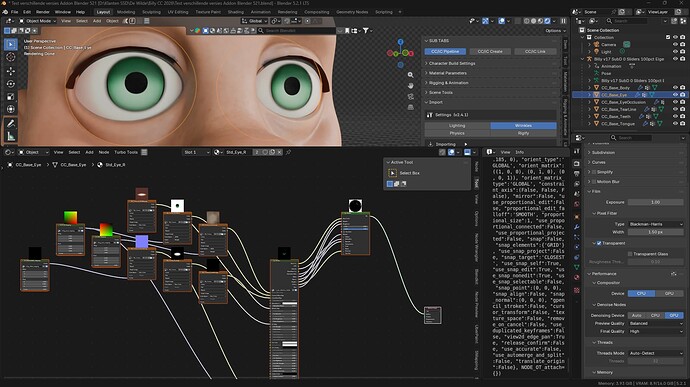
Task: Open the Slot 1 material slot dropdown
Action: (196, 152)
